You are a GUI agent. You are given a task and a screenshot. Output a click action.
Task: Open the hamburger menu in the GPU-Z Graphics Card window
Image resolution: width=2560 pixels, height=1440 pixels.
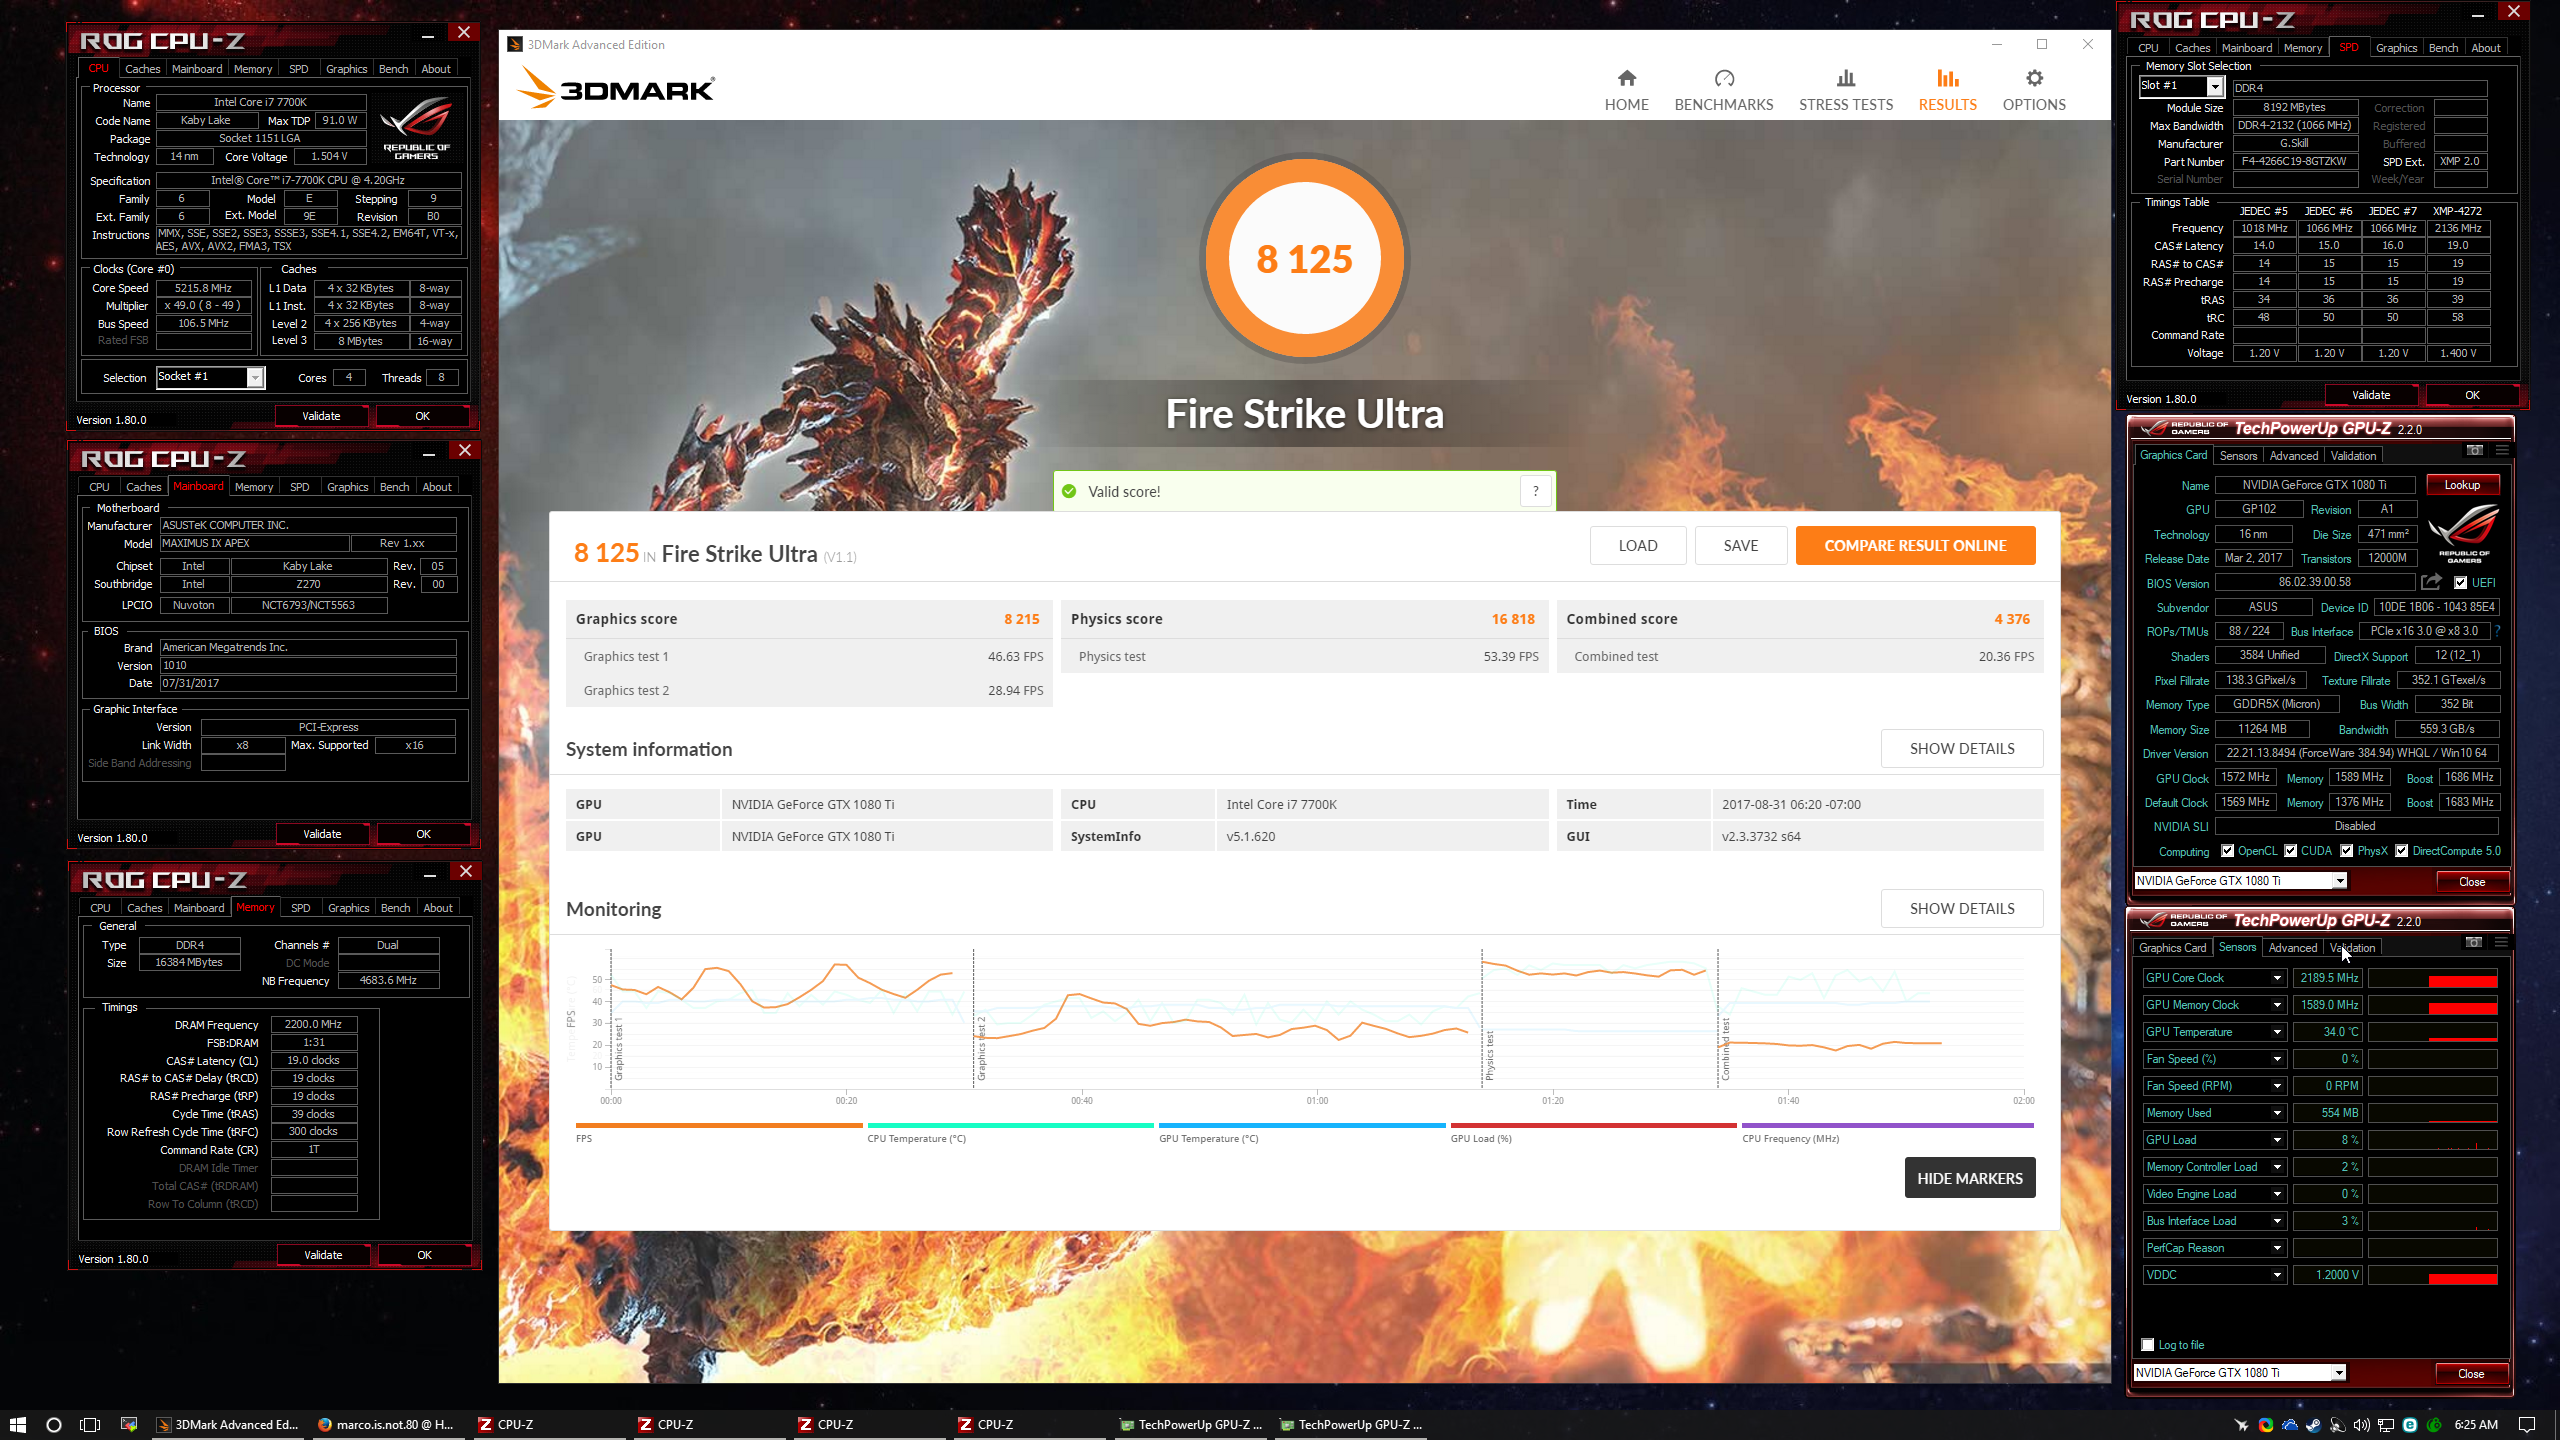2501,451
